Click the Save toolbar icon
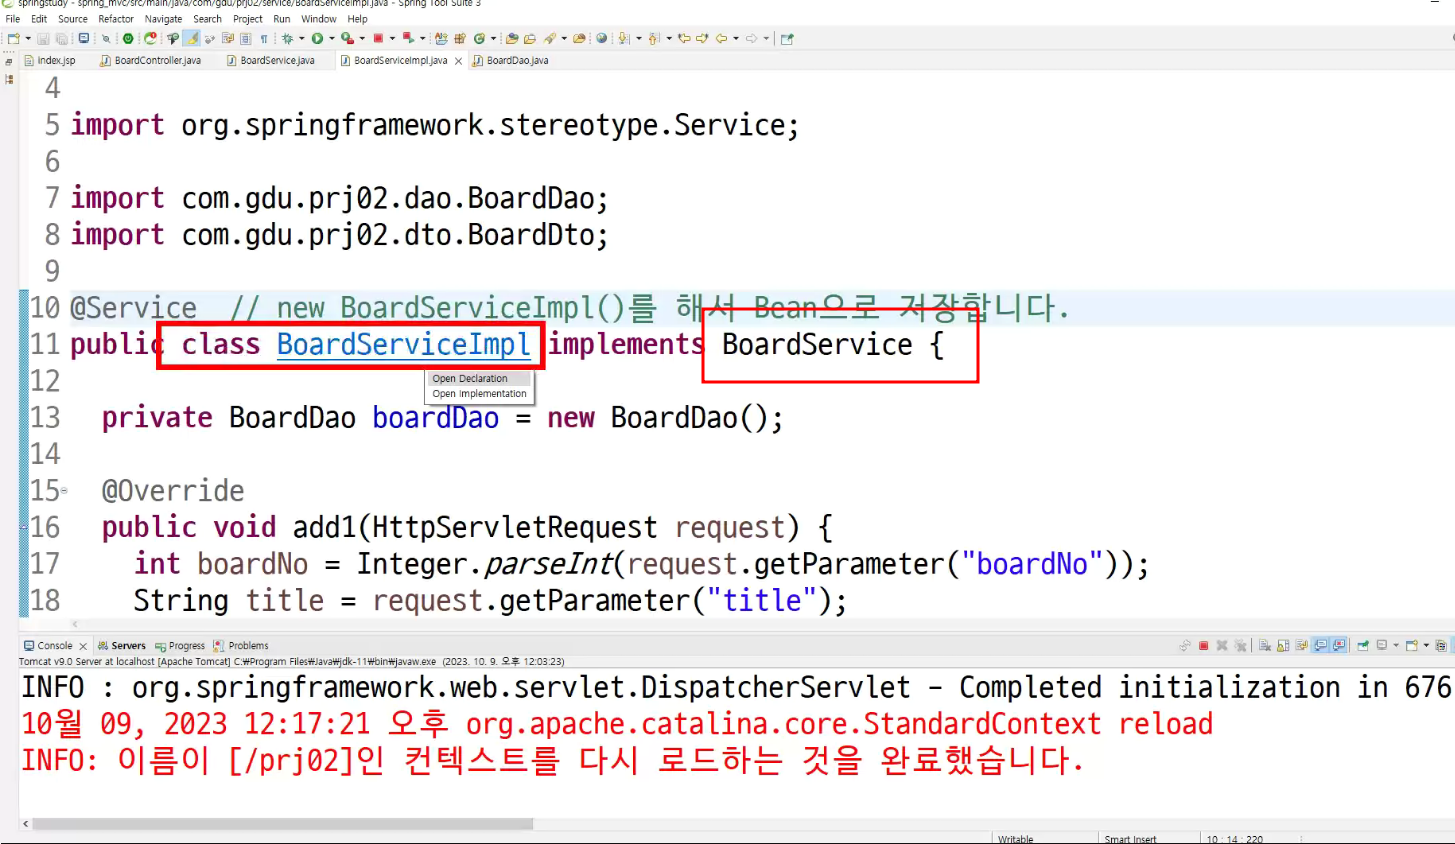 43,39
